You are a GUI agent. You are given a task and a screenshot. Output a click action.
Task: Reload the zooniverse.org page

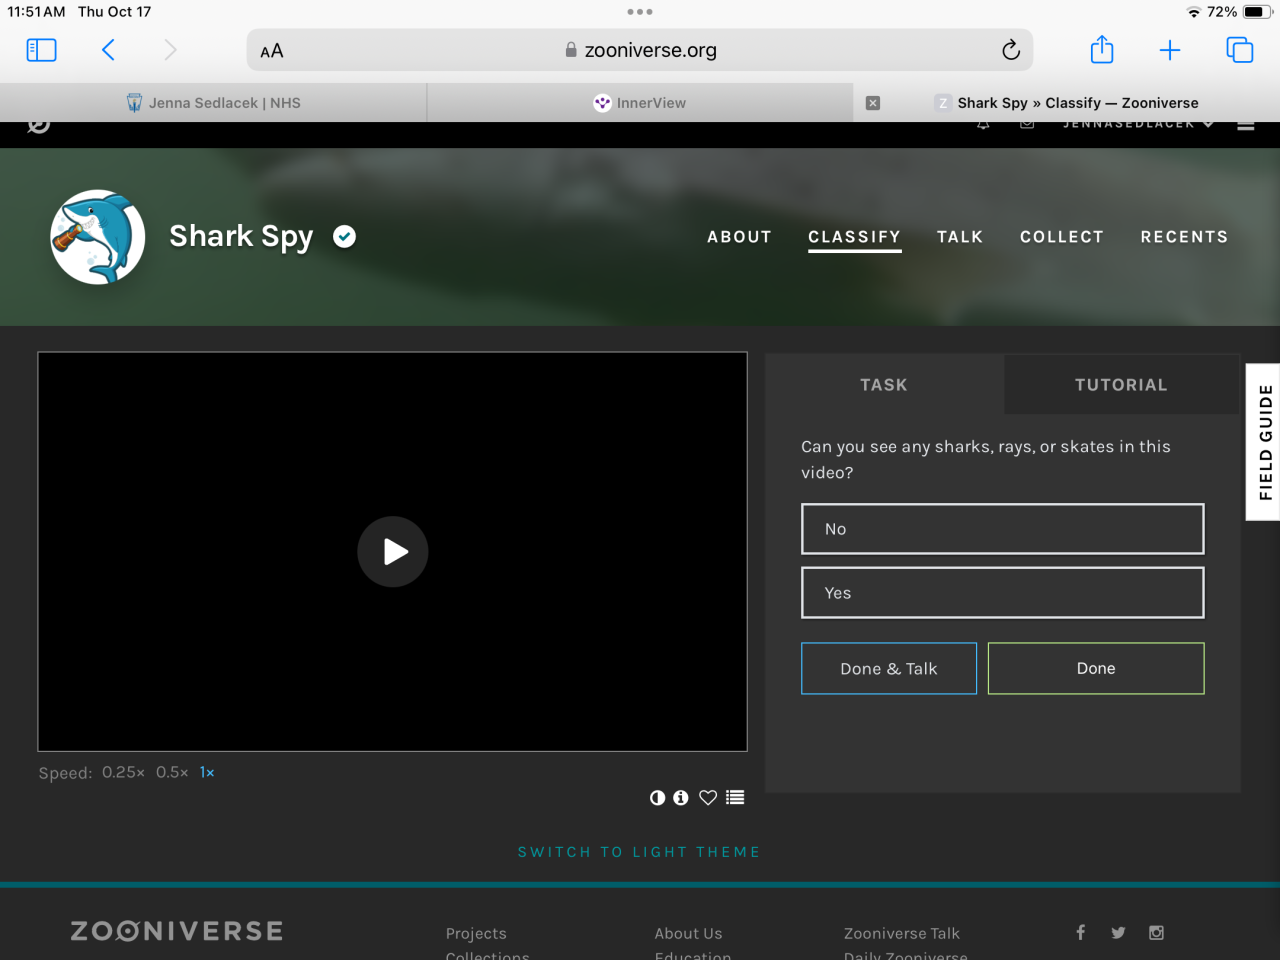click(1011, 50)
